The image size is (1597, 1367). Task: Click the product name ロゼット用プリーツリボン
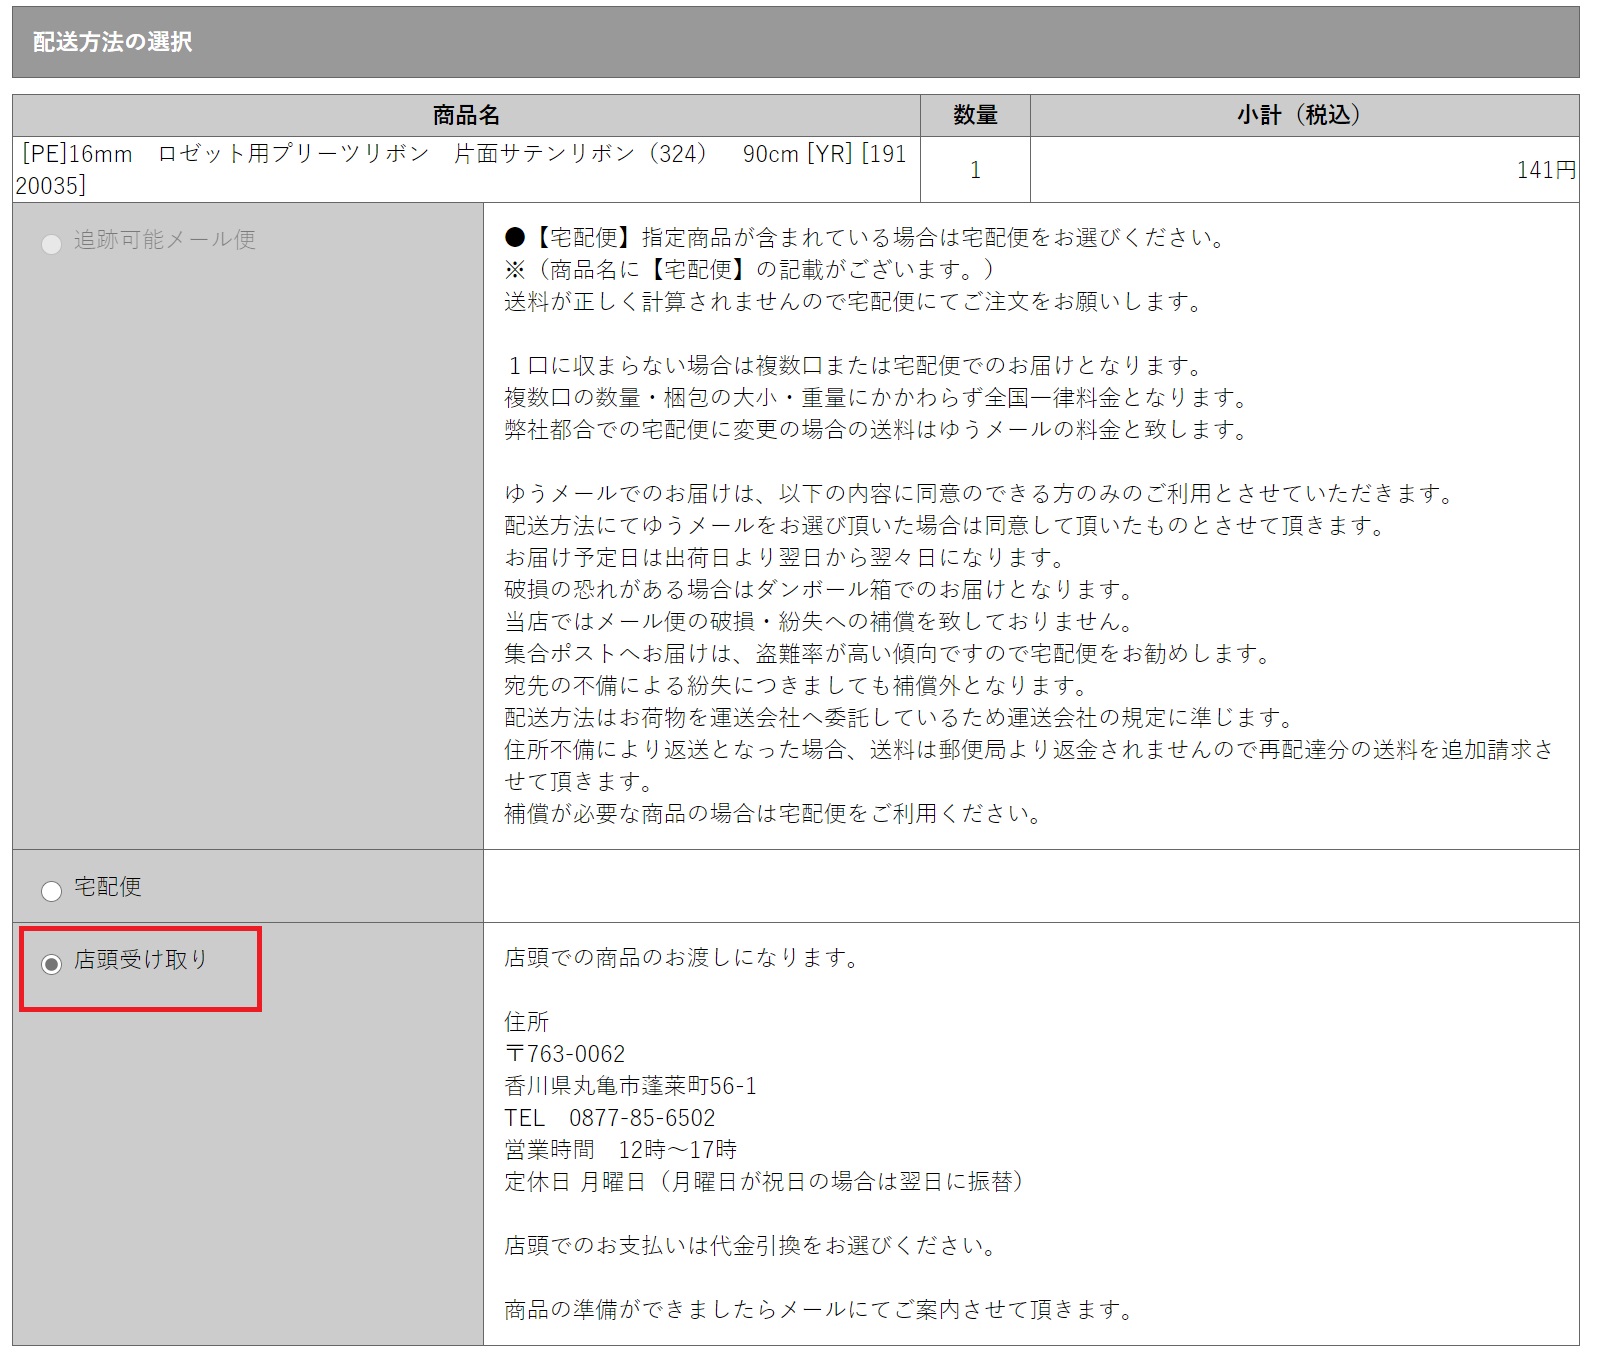[294, 154]
